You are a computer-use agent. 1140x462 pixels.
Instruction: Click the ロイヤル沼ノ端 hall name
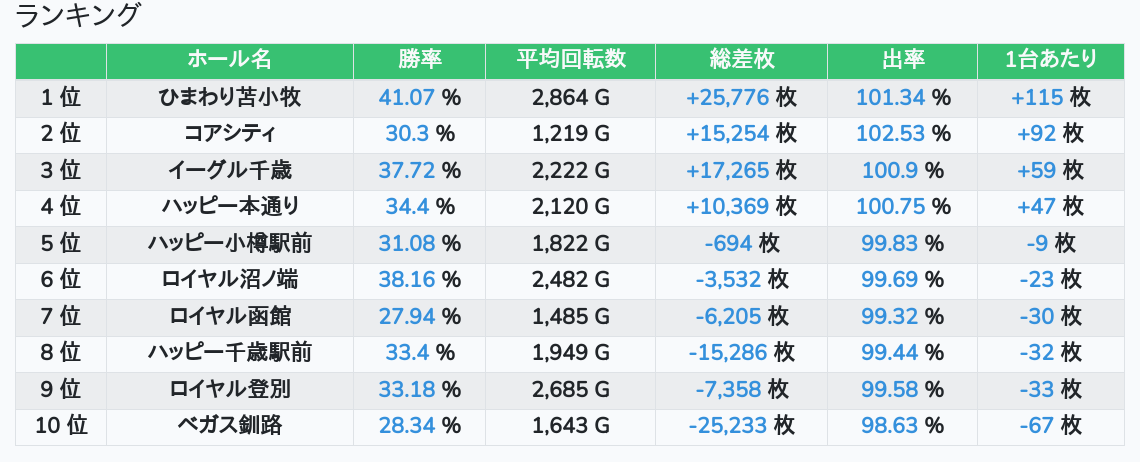click(x=230, y=280)
